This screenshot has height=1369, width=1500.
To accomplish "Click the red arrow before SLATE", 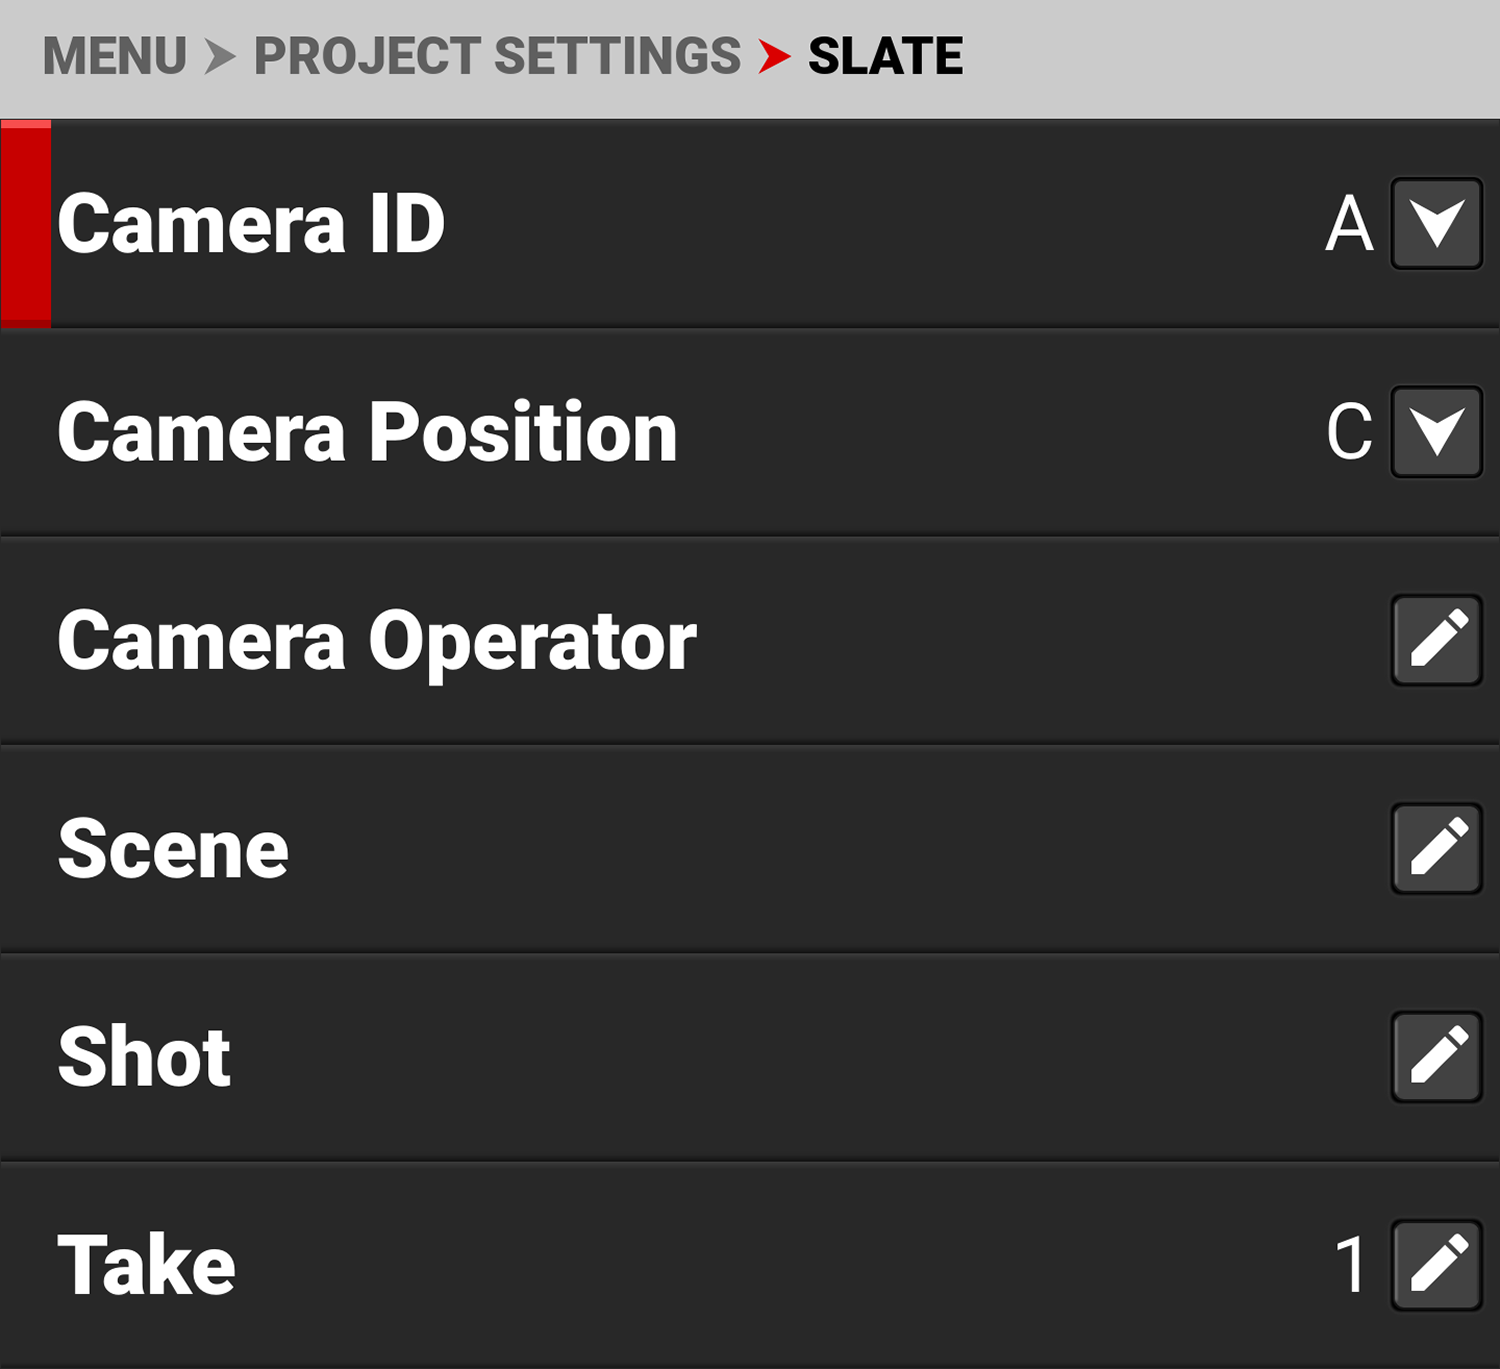I will [774, 56].
